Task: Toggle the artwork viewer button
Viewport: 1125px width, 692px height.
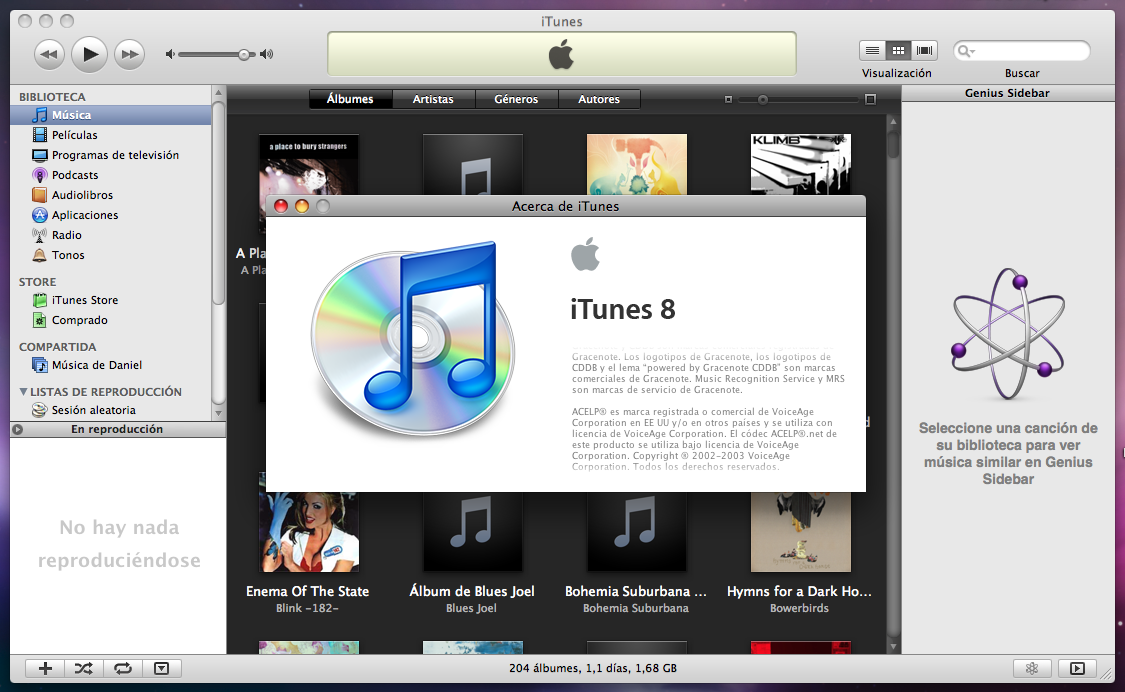Action: click(x=161, y=668)
